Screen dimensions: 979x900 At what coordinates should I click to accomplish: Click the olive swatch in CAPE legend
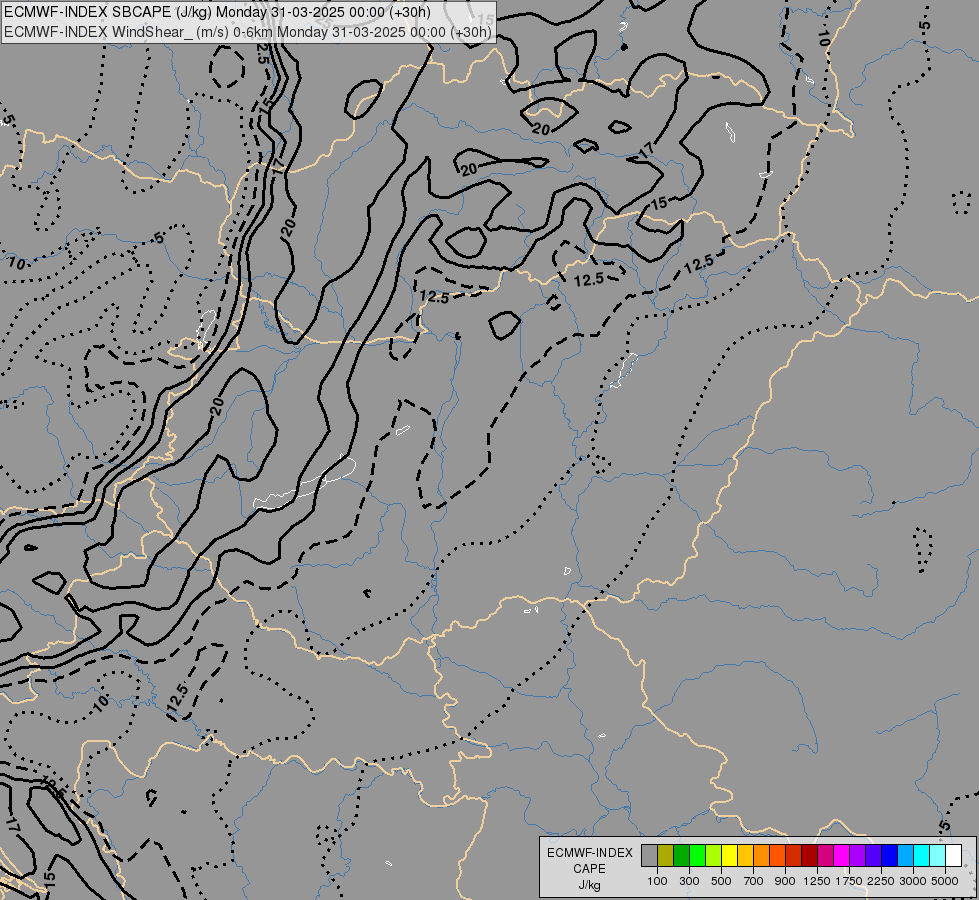666,855
